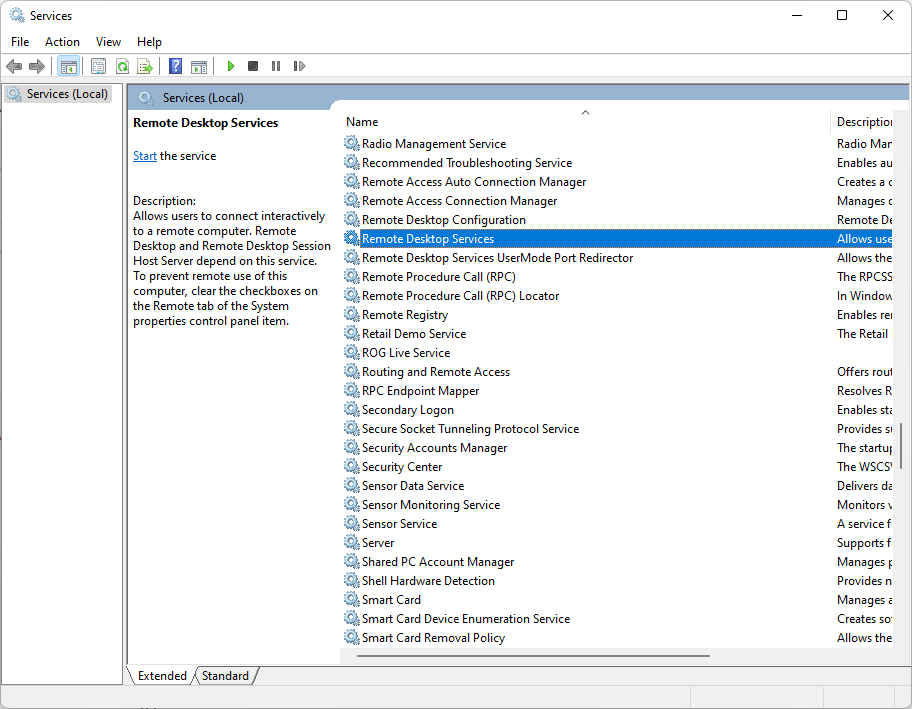
Task: Click the Pause Service toolbar icon
Action: pos(276,66)
